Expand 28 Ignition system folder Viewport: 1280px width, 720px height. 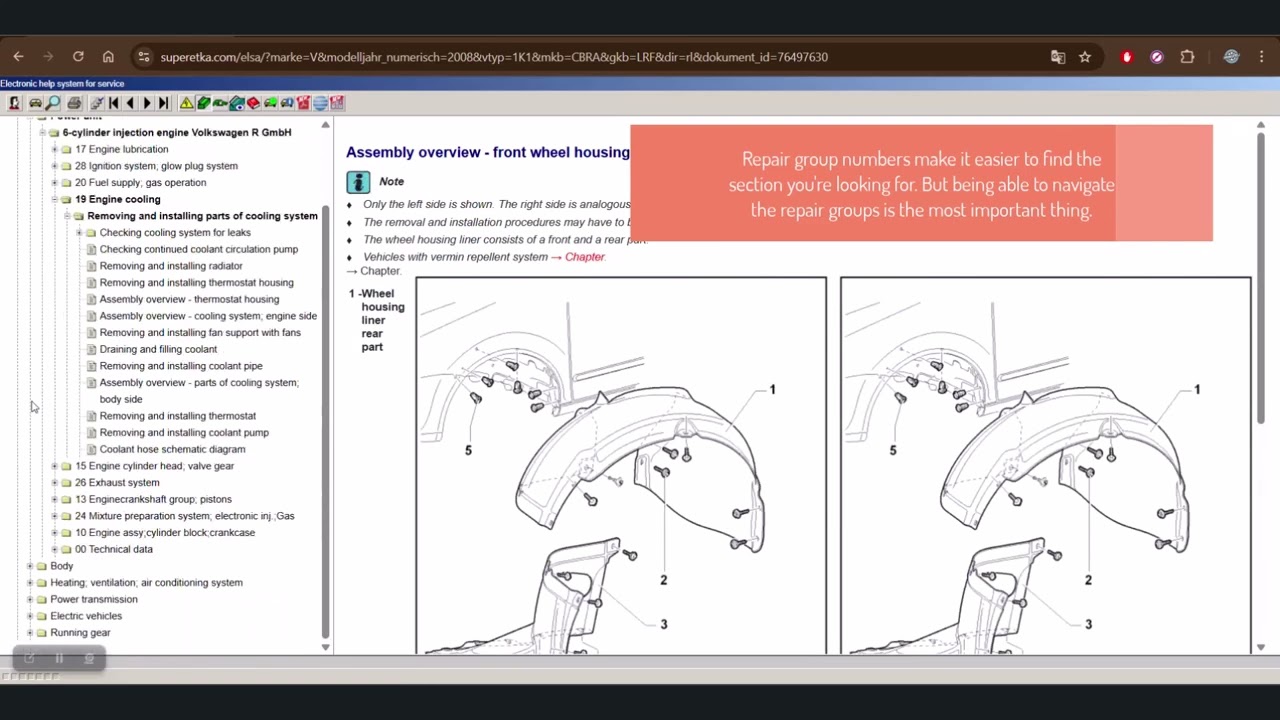[x=54, y=166]
